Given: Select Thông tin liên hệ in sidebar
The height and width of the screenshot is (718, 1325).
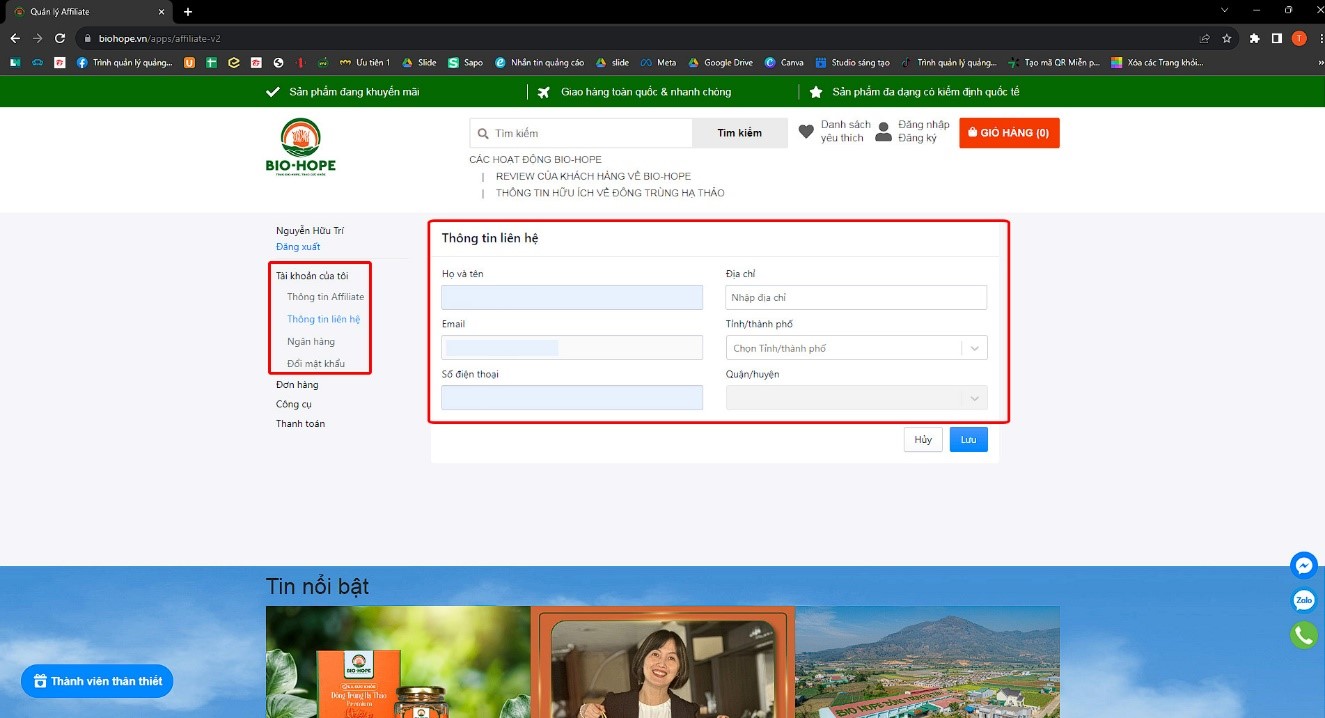Looking at the screenshot, I should coord(323,319).
